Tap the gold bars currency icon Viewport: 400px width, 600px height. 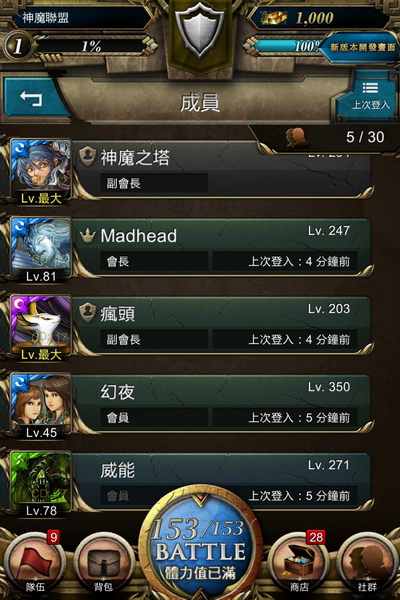(274, 18)
